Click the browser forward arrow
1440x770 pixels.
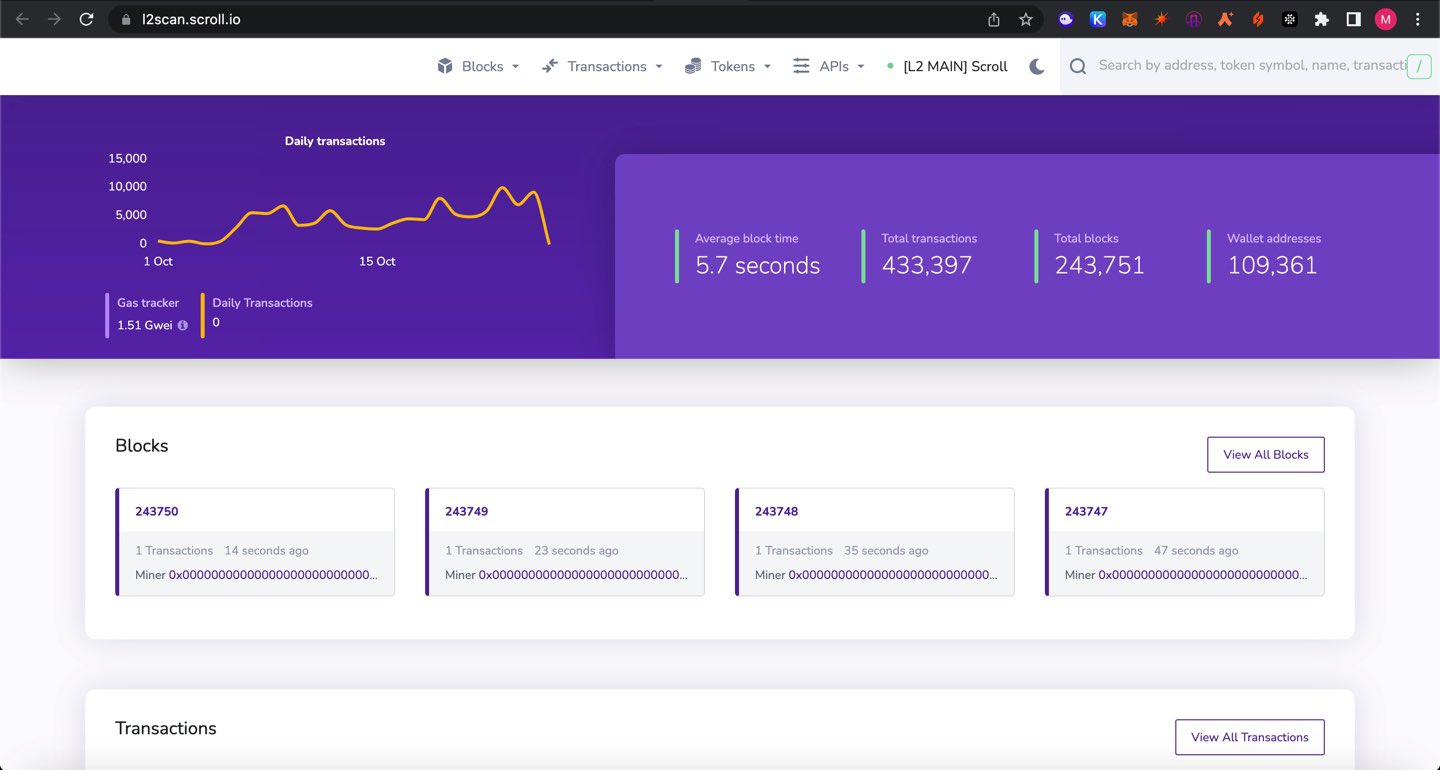pyautogui.click(x=54, y=19)
